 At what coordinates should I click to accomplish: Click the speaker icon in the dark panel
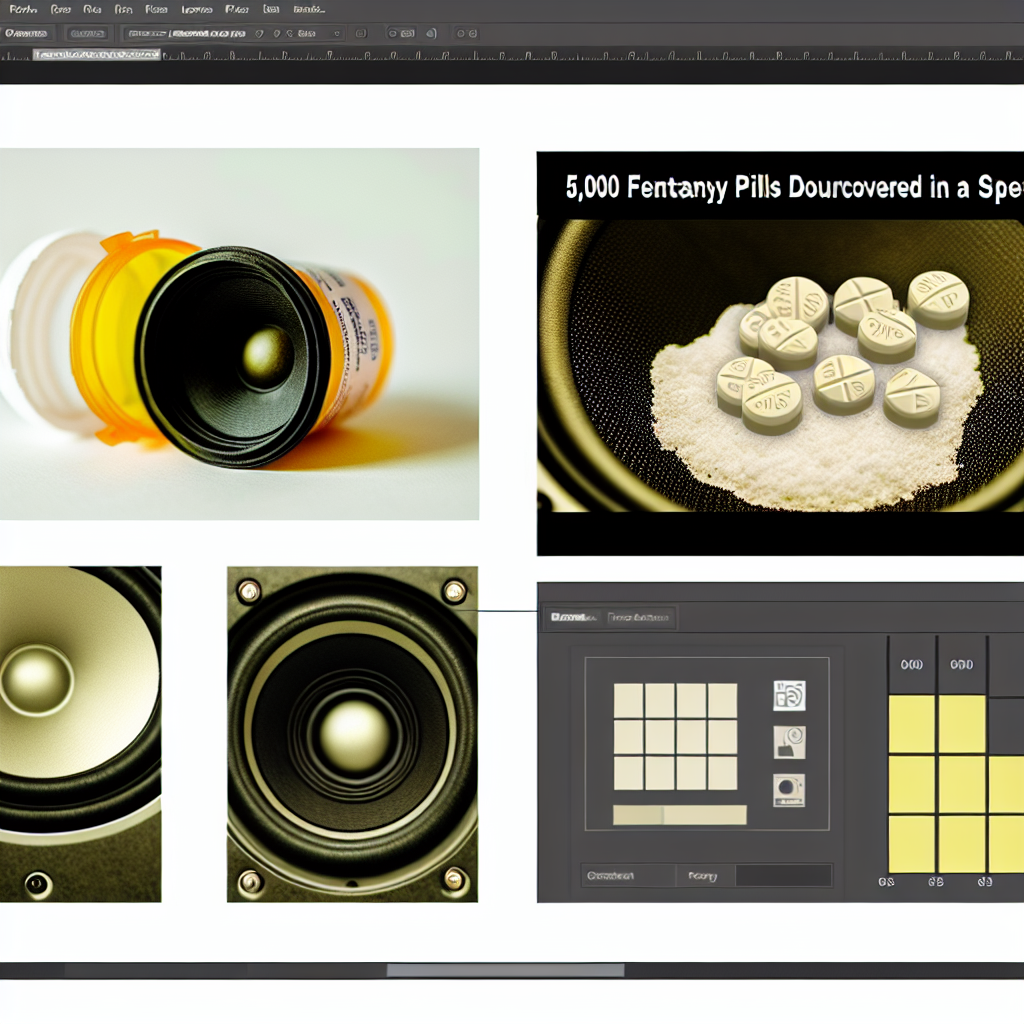(x=789, y=696)
